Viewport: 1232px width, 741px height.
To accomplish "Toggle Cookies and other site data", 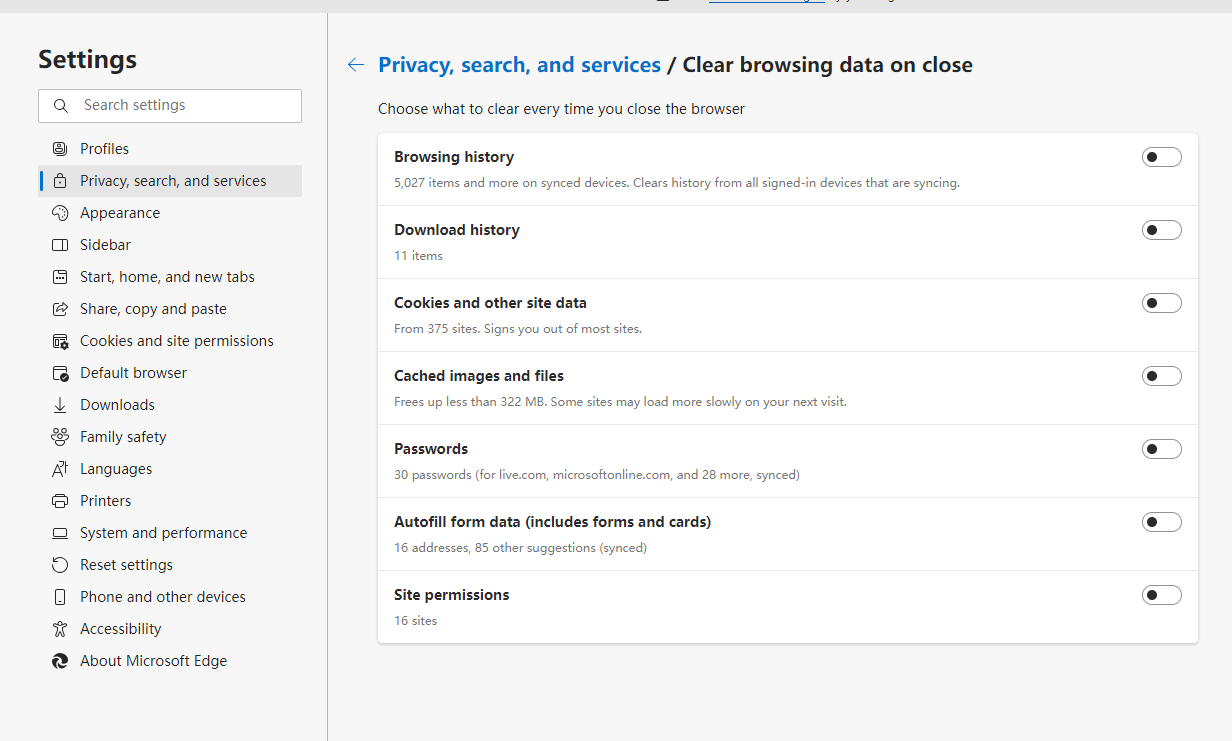I will 1161,303.
